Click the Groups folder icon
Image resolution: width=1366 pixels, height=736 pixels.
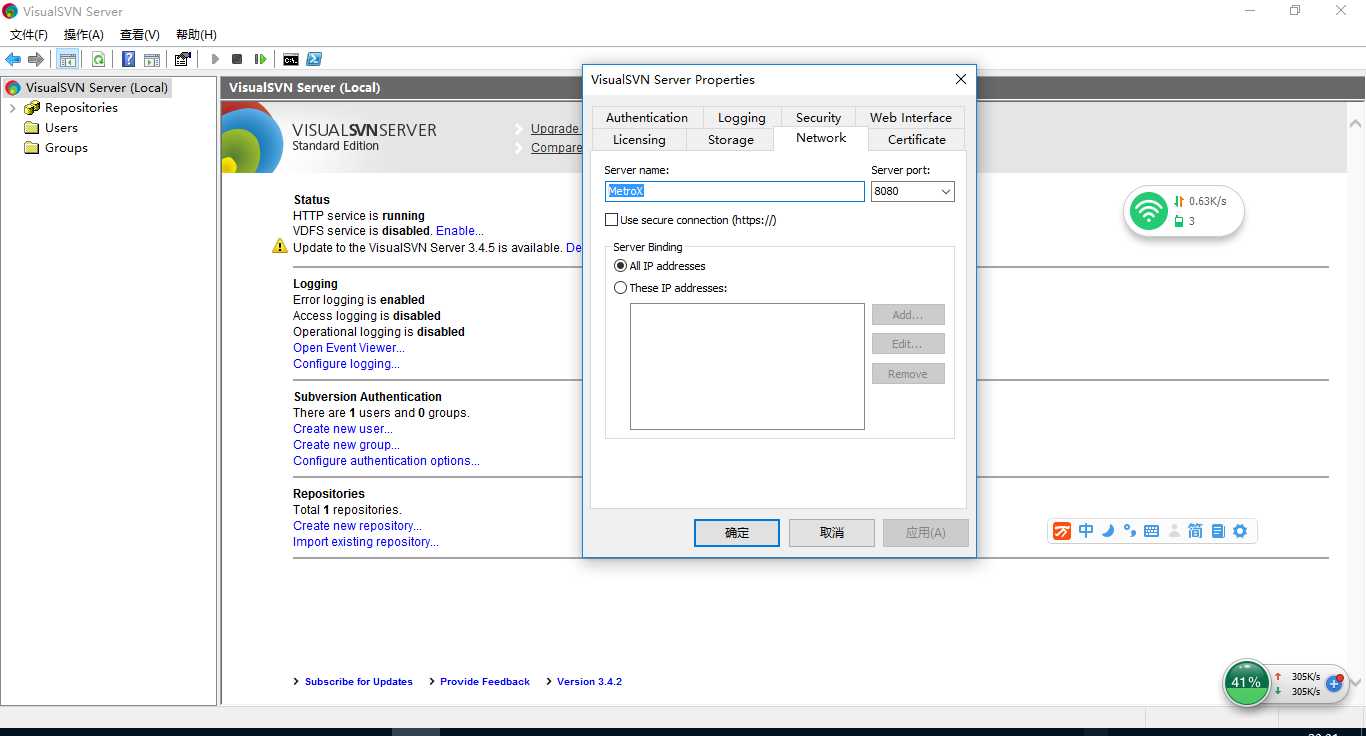(31, 148)
